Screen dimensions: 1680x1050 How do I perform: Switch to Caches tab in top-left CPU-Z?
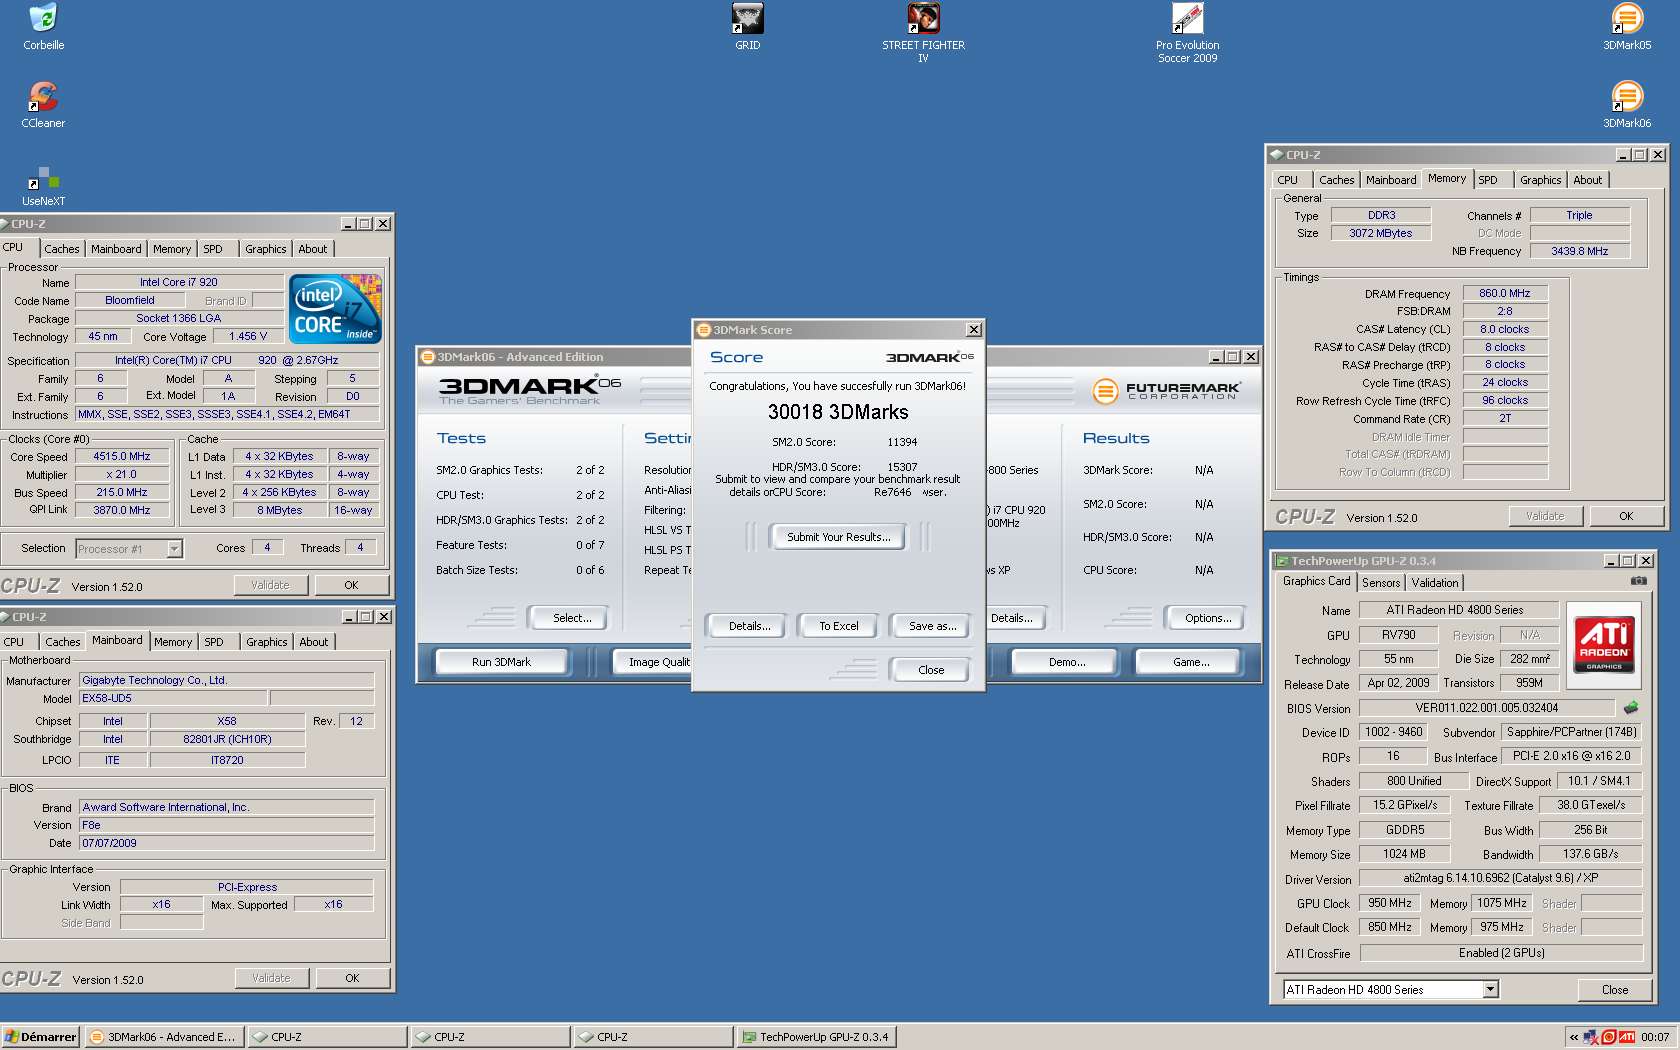61,249
